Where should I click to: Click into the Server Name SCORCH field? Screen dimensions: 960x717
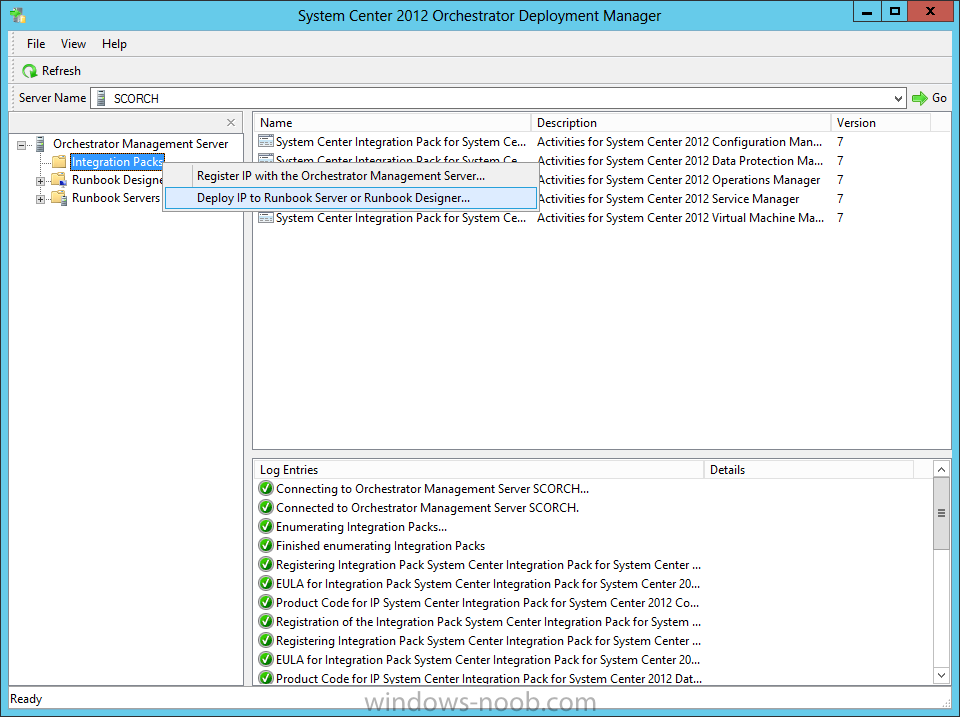[496, 98]
